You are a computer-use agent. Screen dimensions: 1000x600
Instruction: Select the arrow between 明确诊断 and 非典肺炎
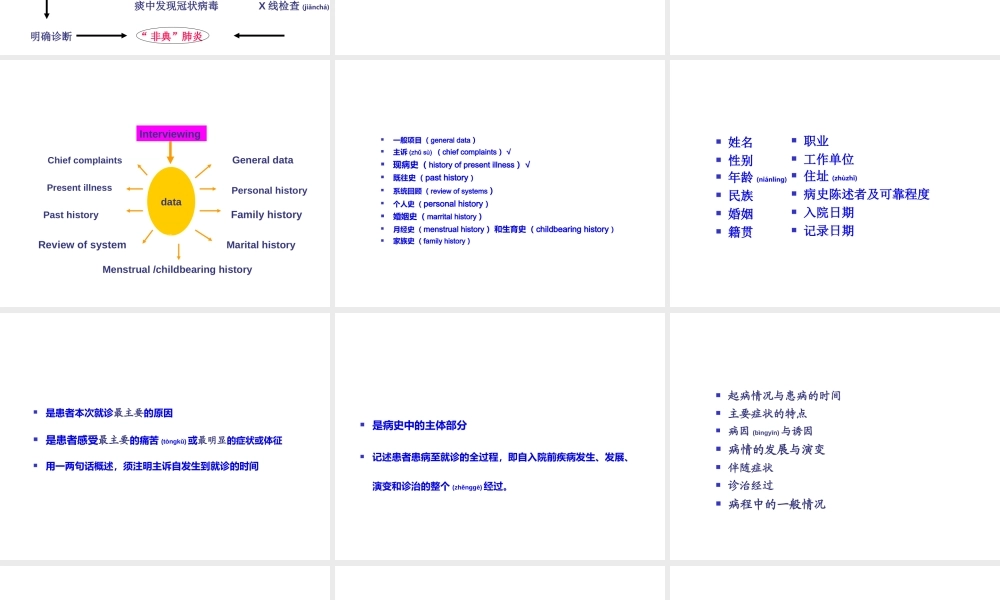pos(100,35)
